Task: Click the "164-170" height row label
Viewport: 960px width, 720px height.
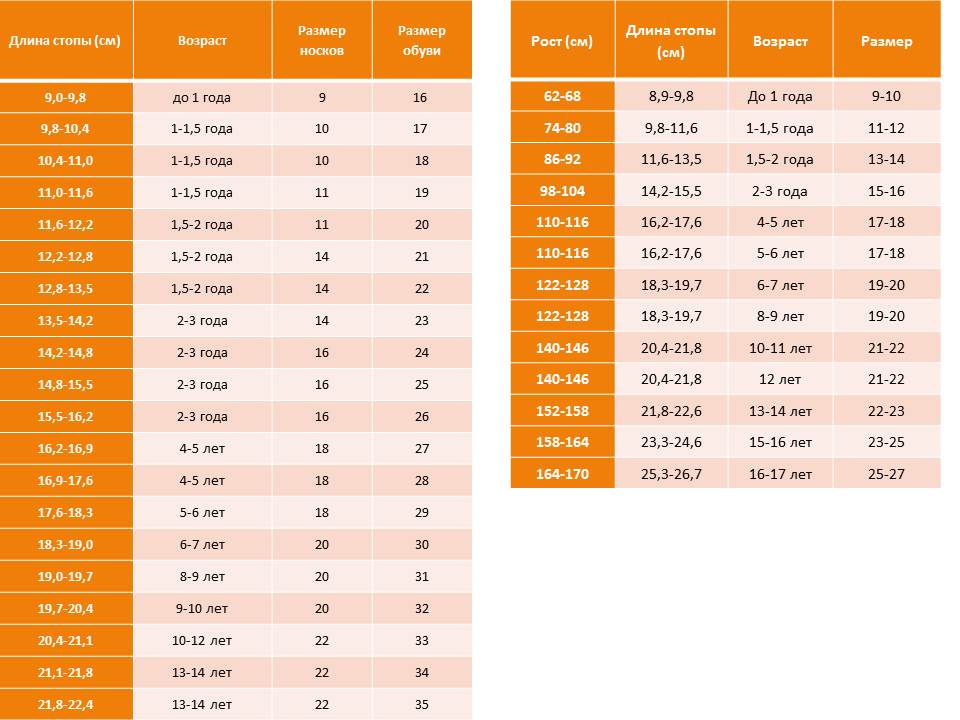Action: pyautogui.click(x=562, y=474)
